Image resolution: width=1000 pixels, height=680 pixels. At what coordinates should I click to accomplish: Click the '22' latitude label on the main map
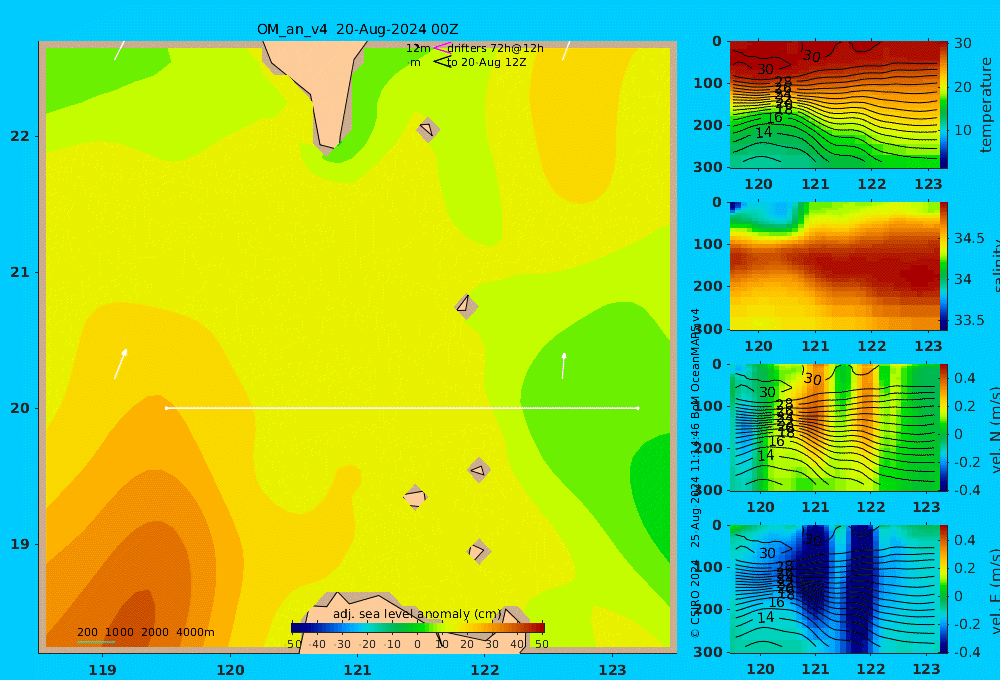pos(20,136)
